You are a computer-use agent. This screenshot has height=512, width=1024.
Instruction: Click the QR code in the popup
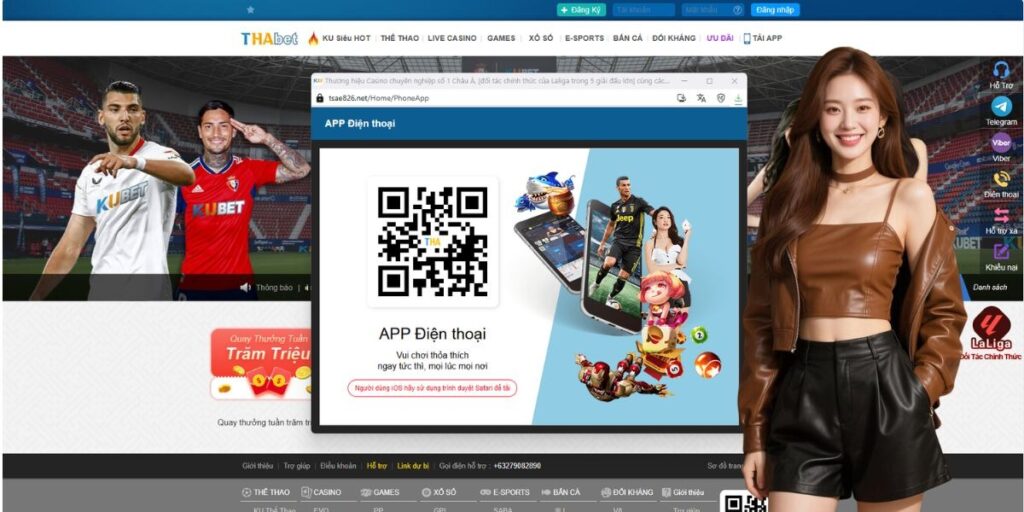432,241
